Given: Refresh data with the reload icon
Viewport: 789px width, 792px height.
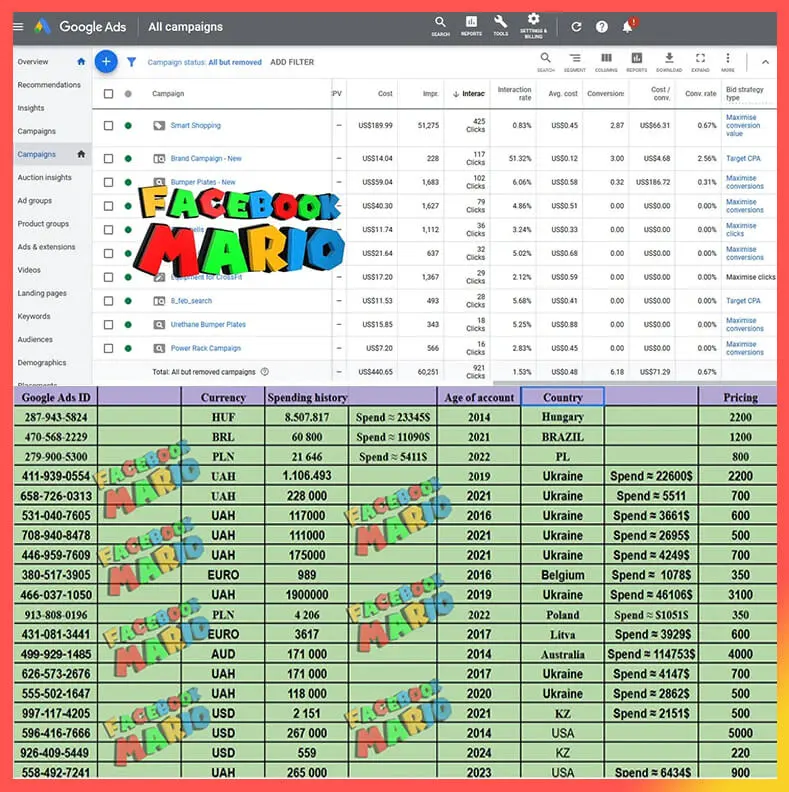Looking at the screenshot, I should [576, 27].
